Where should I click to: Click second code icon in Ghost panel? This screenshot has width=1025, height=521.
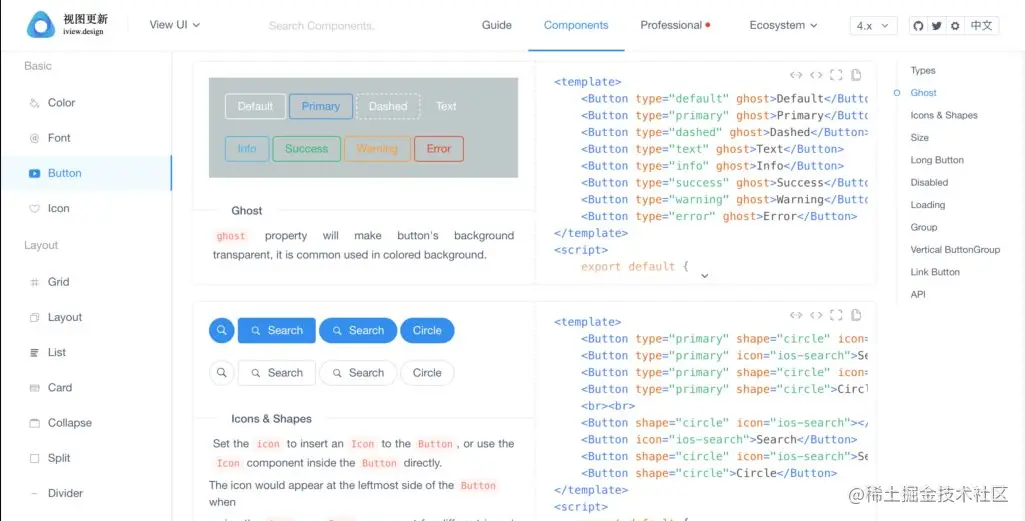pos(816,75)
